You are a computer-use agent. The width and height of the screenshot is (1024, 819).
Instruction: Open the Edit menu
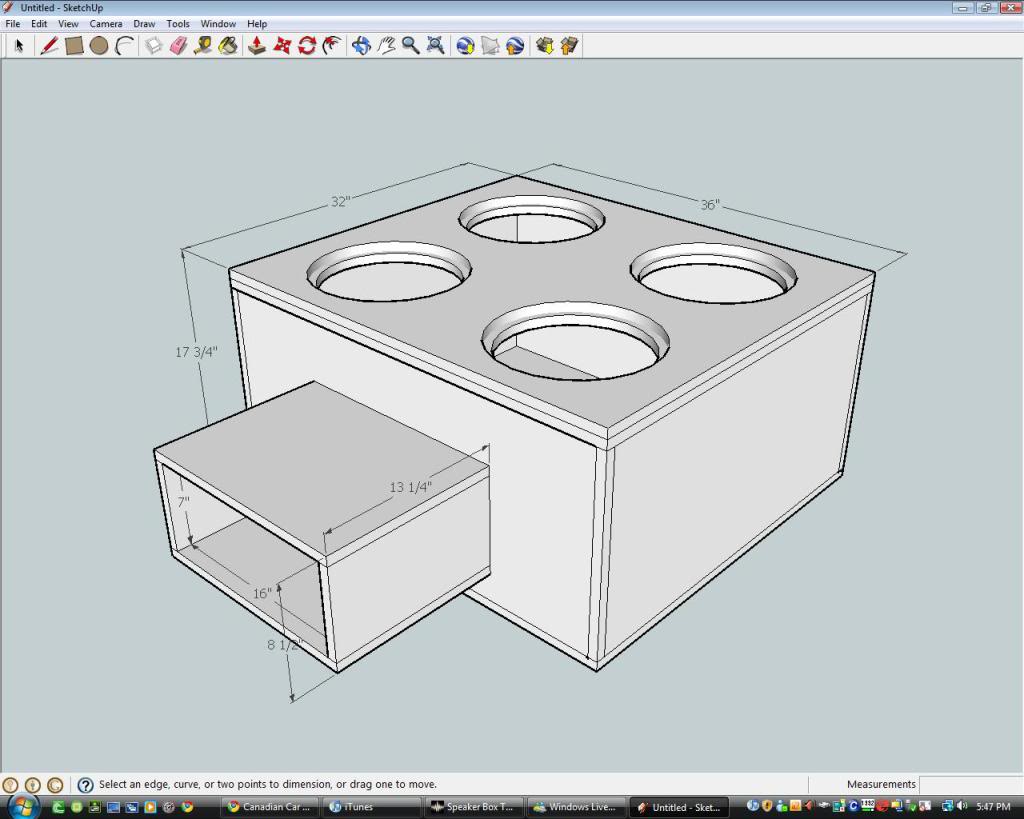(x=39, y=24)
